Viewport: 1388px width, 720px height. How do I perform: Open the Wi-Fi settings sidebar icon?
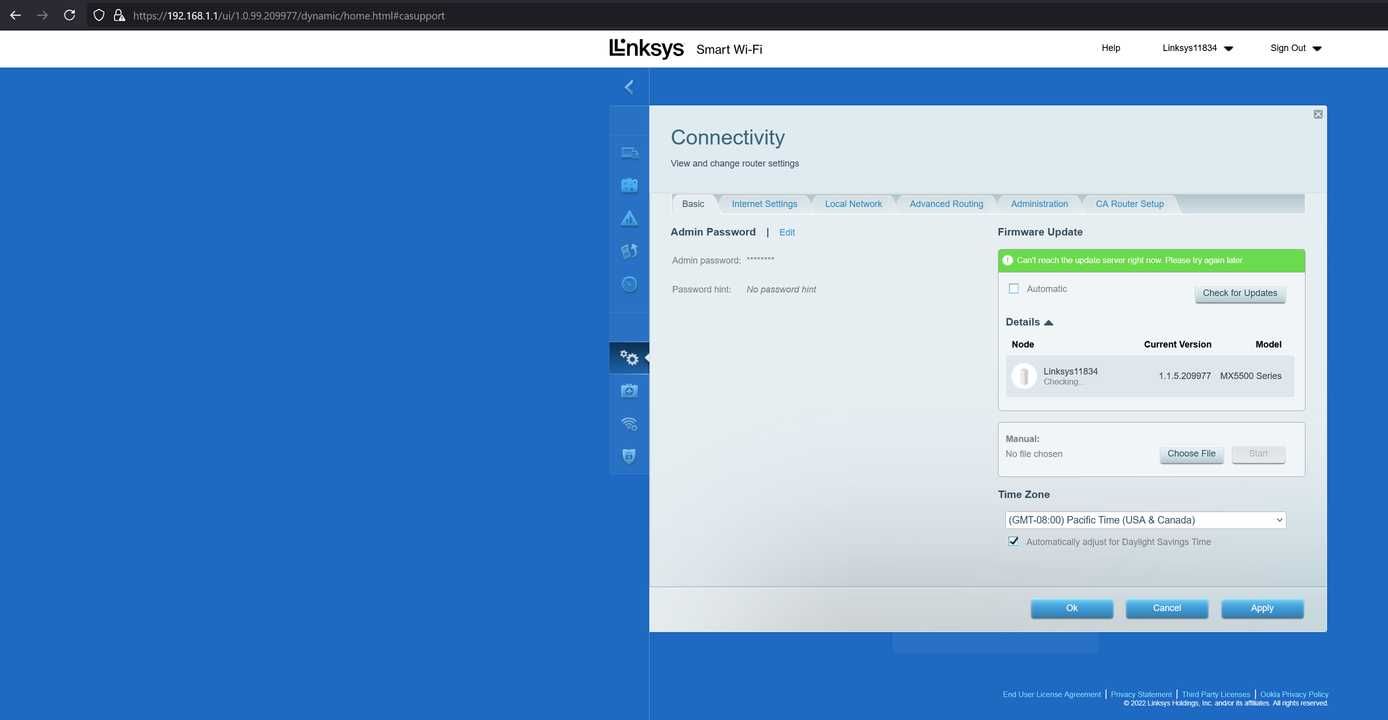[629, 423]
